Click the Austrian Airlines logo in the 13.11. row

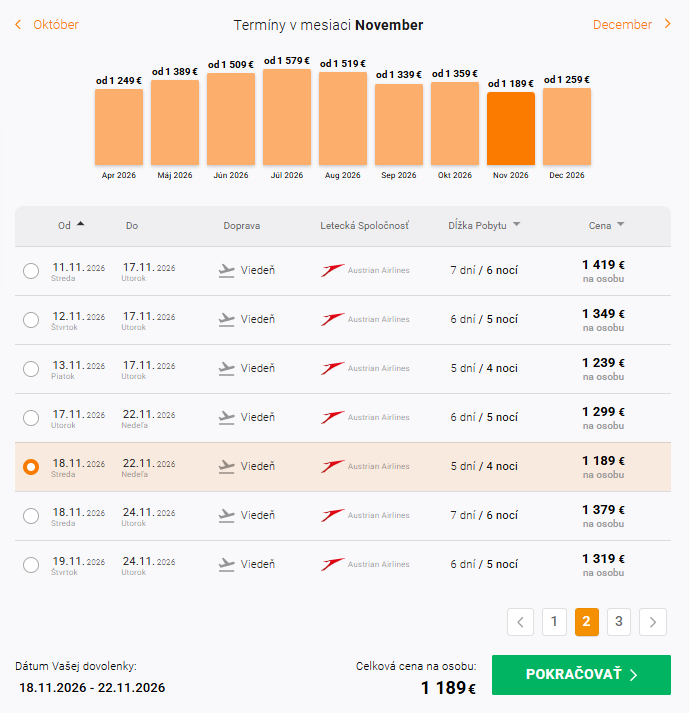tap(333, 368)
